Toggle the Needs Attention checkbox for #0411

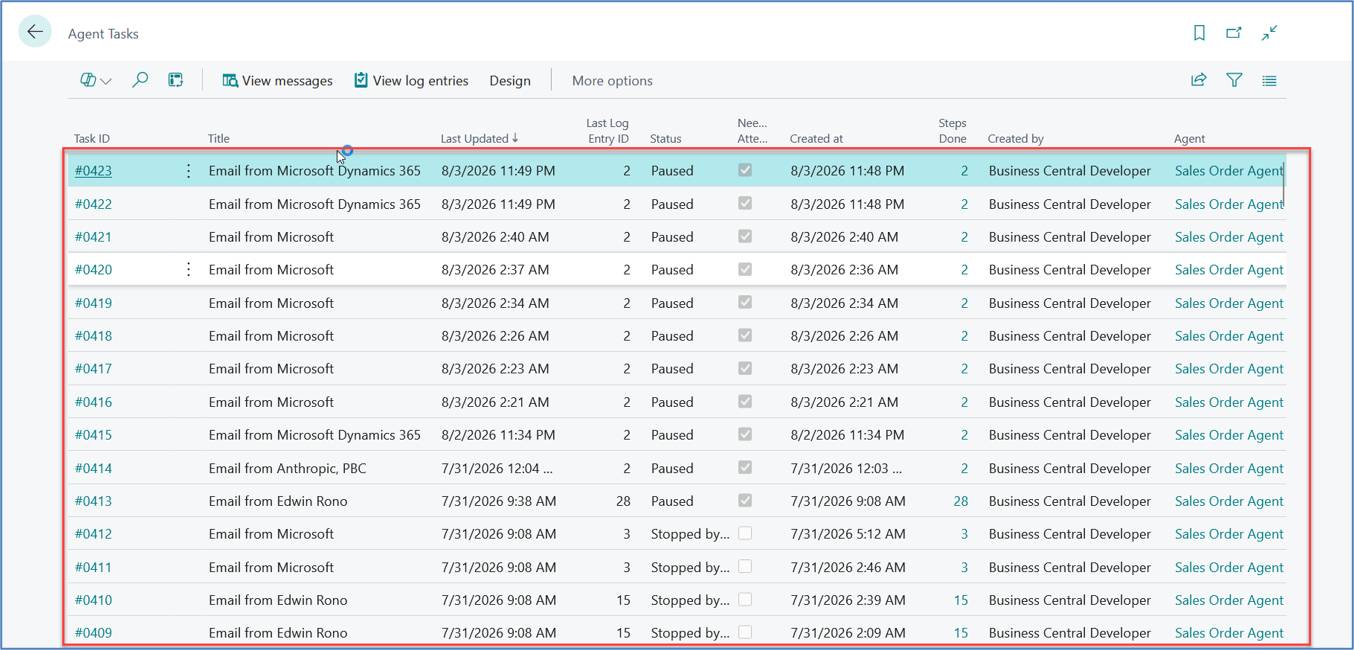pos(745,566)
